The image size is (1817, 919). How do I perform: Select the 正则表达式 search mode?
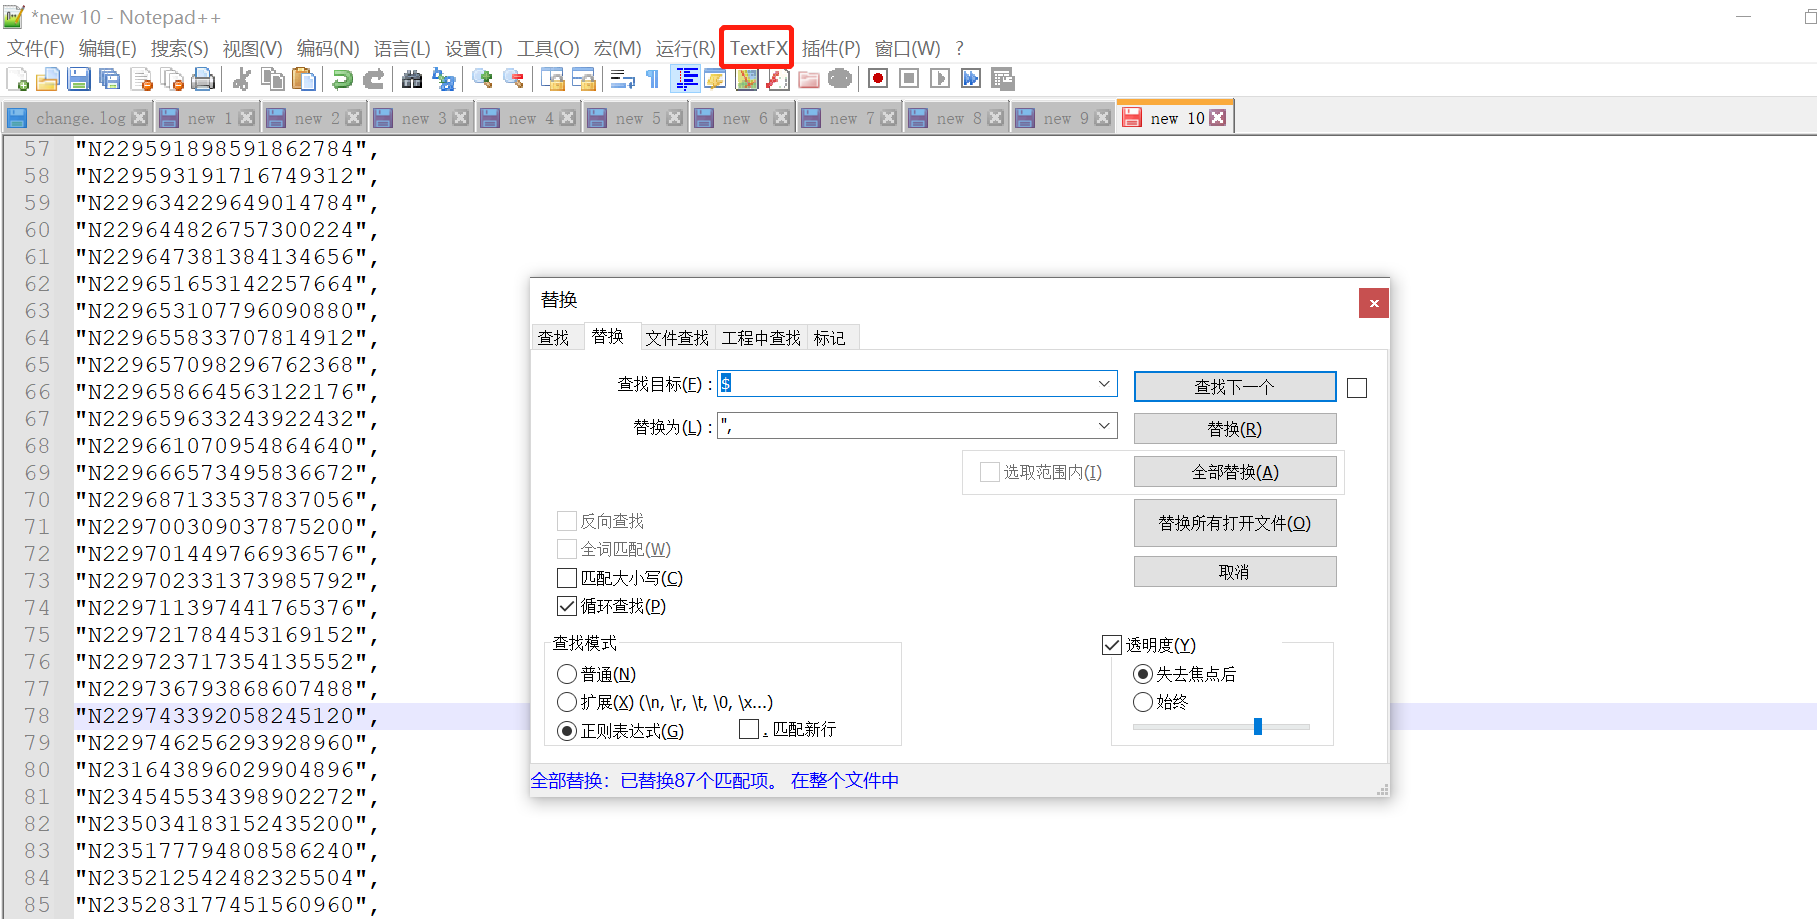[567, 731]
